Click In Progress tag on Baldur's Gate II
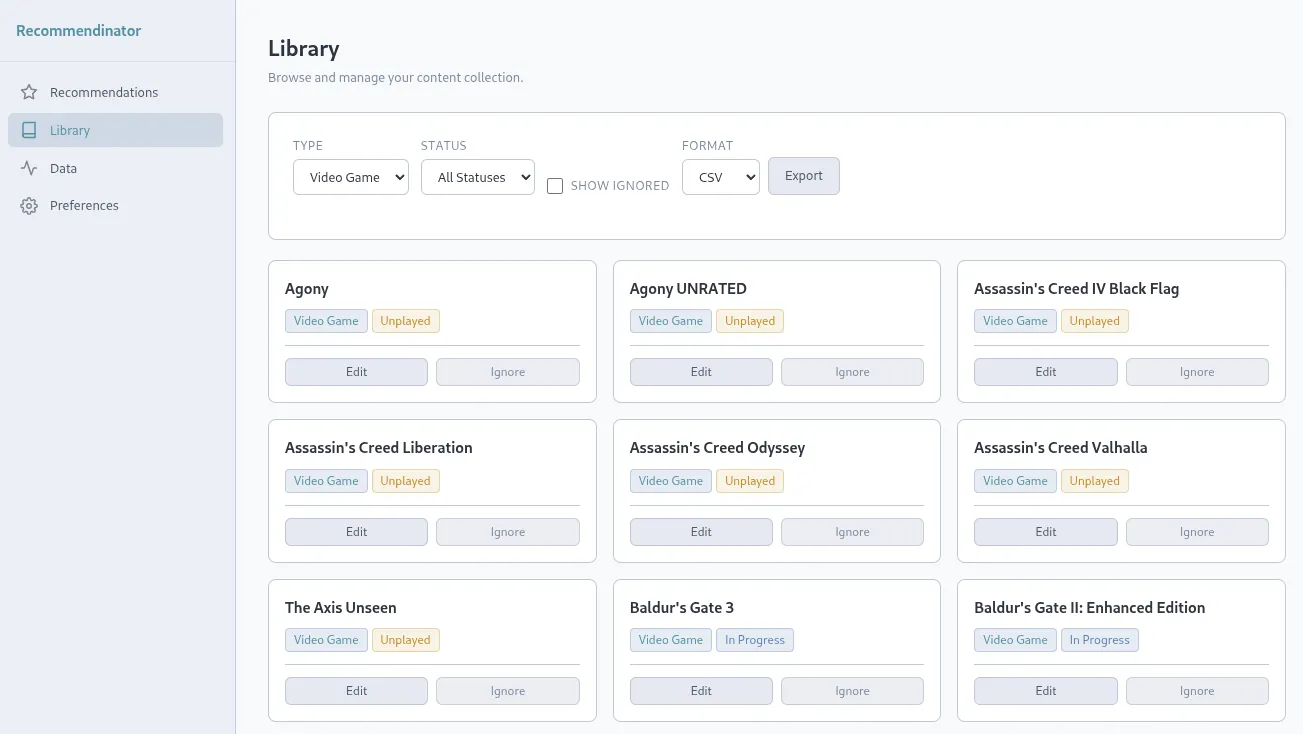The width and height of the screenshot is (1303, 734). click(1100, 640)
